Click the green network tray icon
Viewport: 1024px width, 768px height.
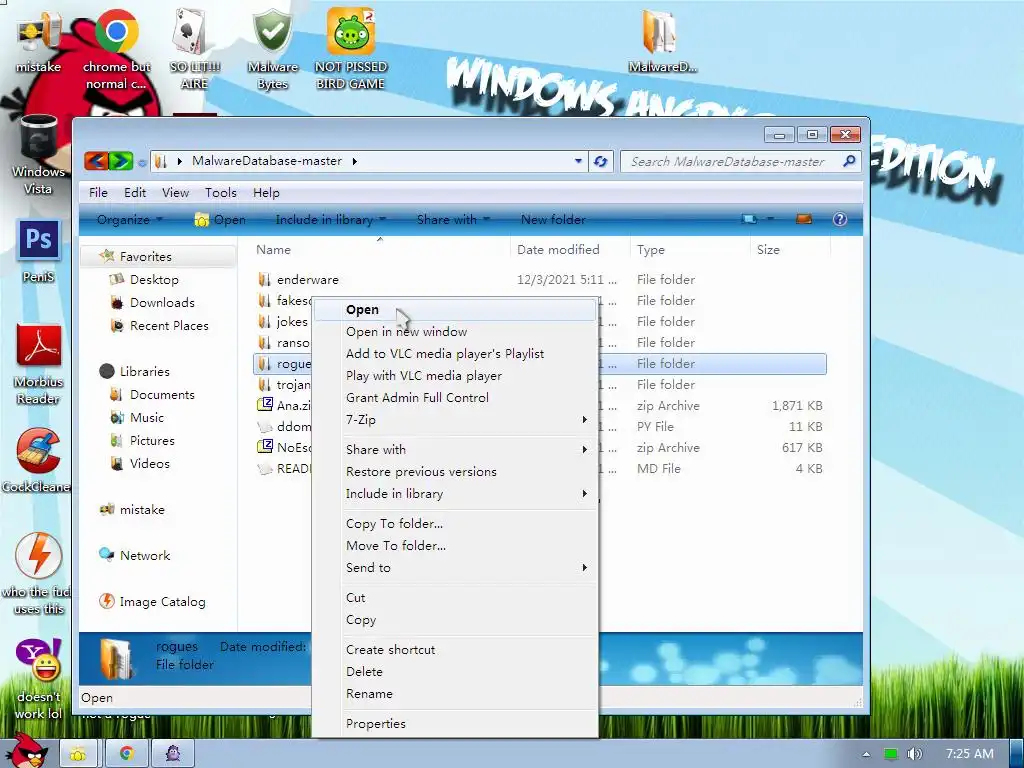(x=891, y=754)
